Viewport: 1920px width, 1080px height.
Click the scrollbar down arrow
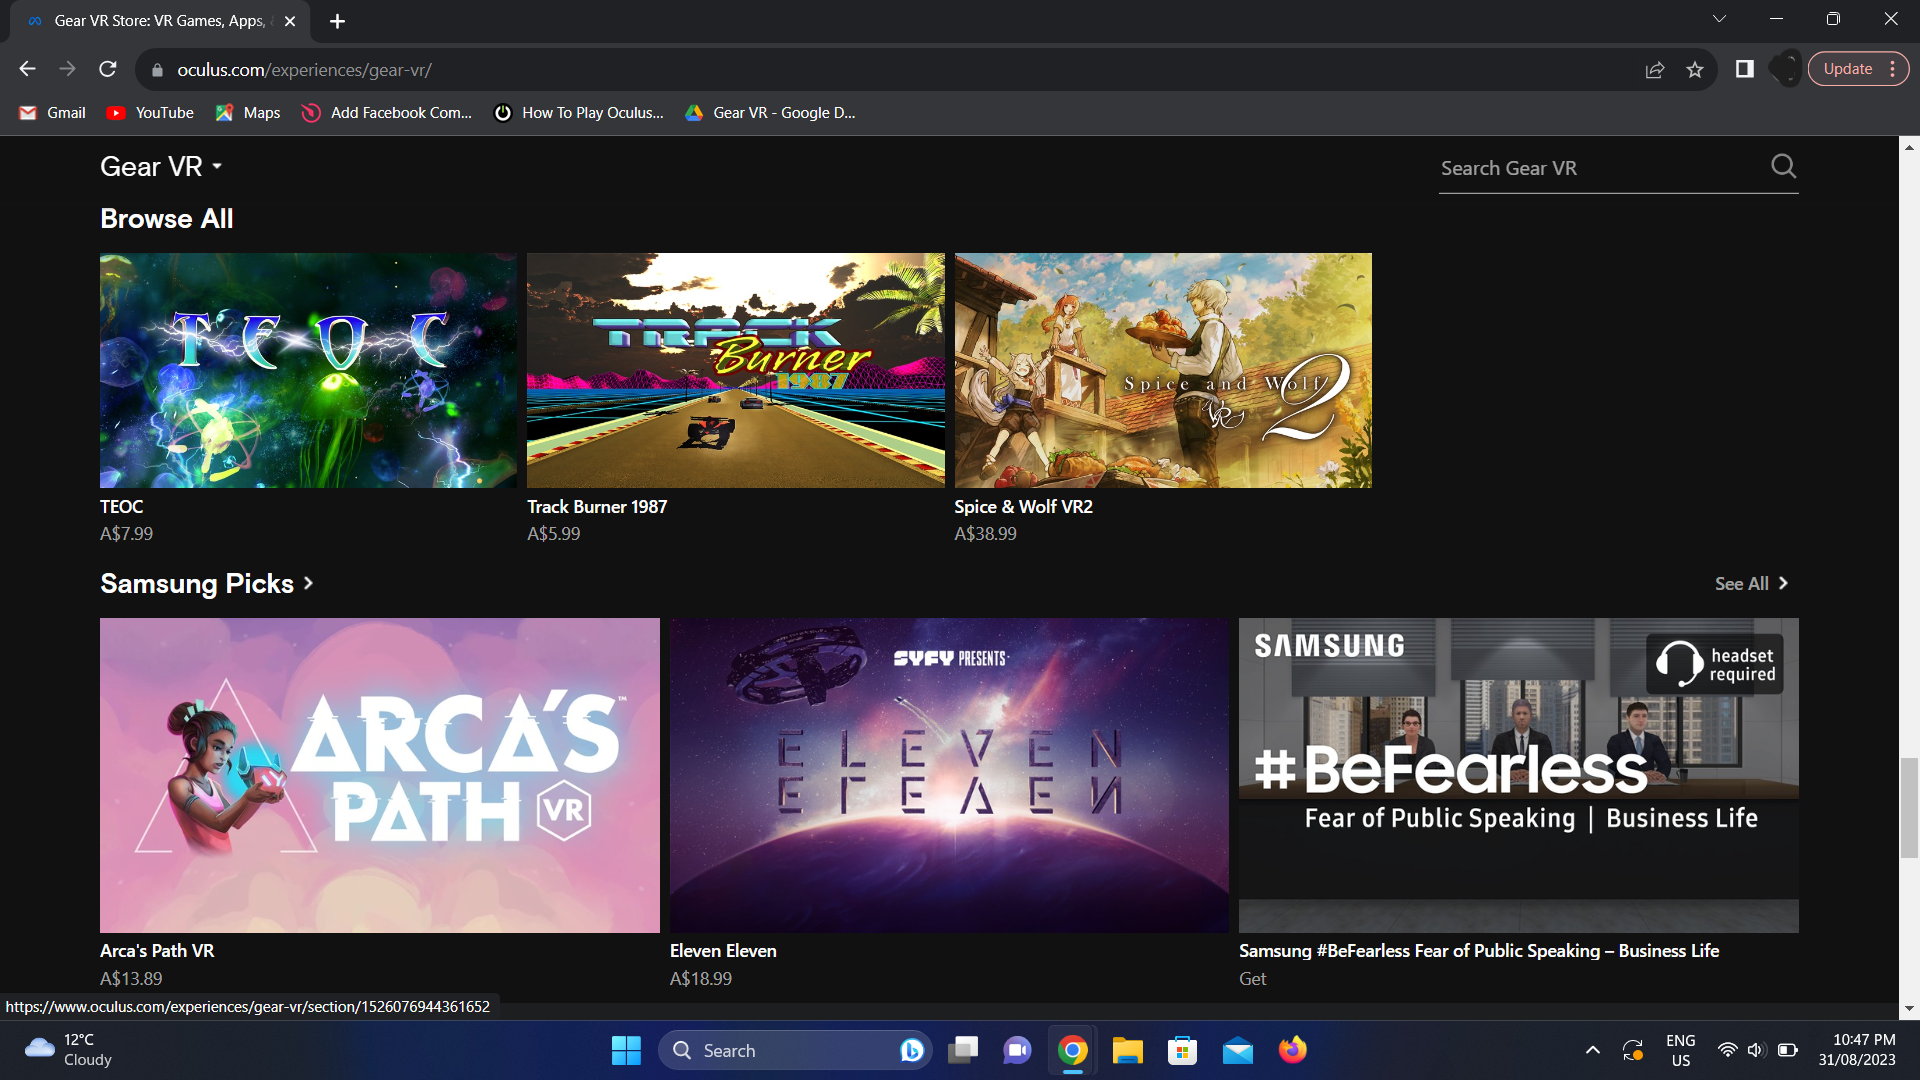pos(1909,1009)
